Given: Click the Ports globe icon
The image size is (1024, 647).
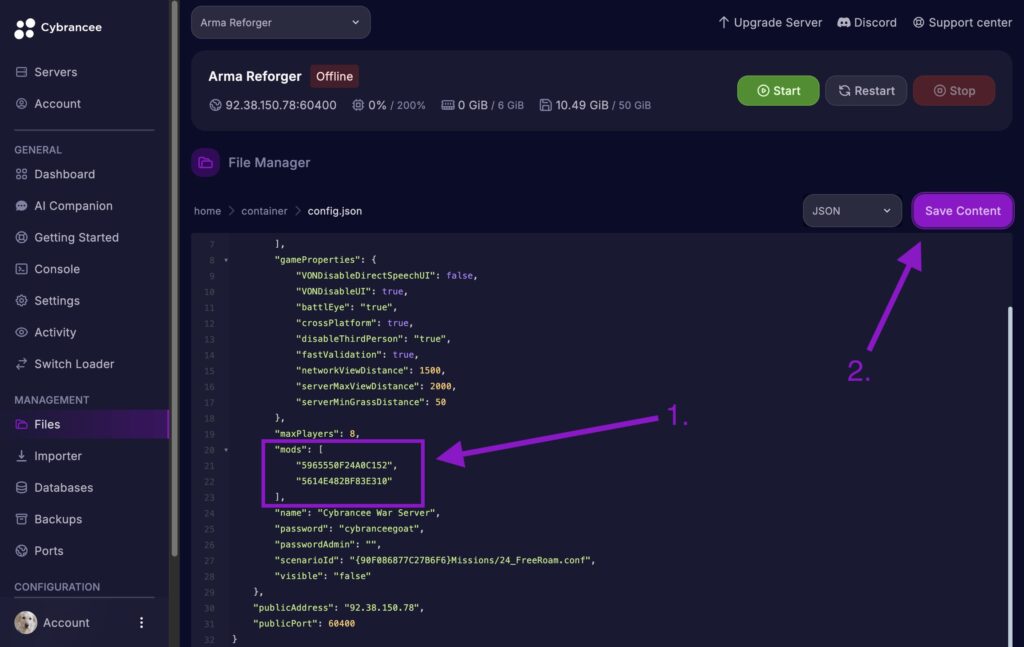Looking at the screenshot, I should tap(22, 550).
